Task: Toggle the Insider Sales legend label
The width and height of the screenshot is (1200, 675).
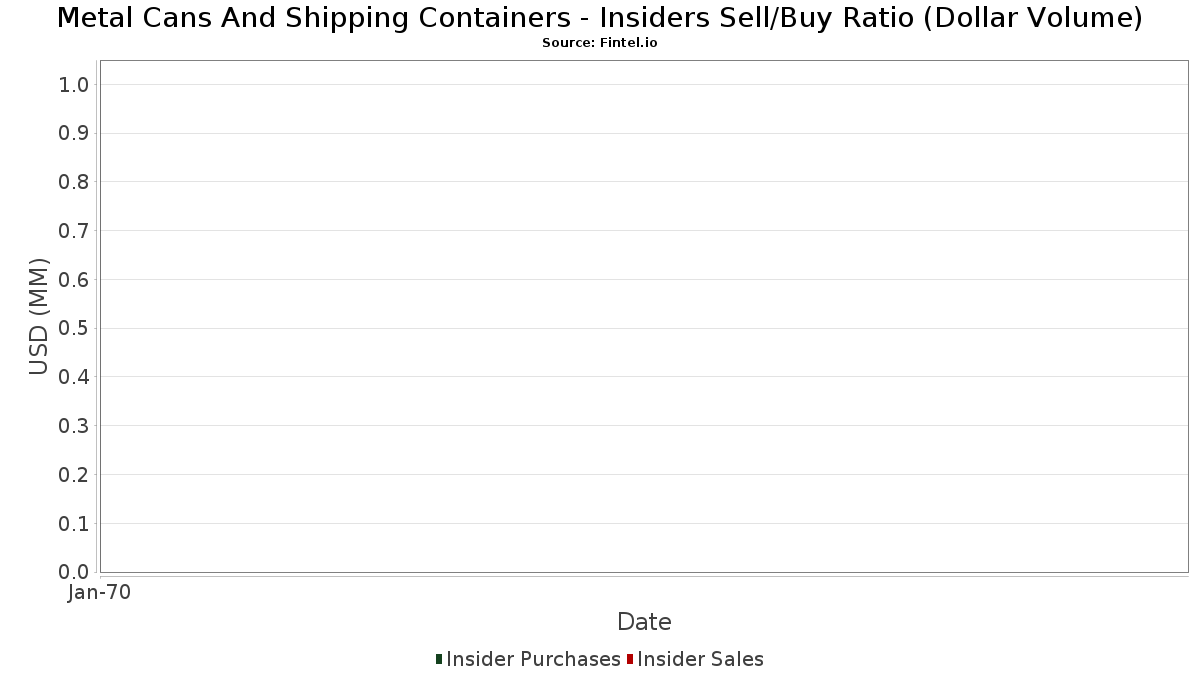Action: [x=700, y=659]
